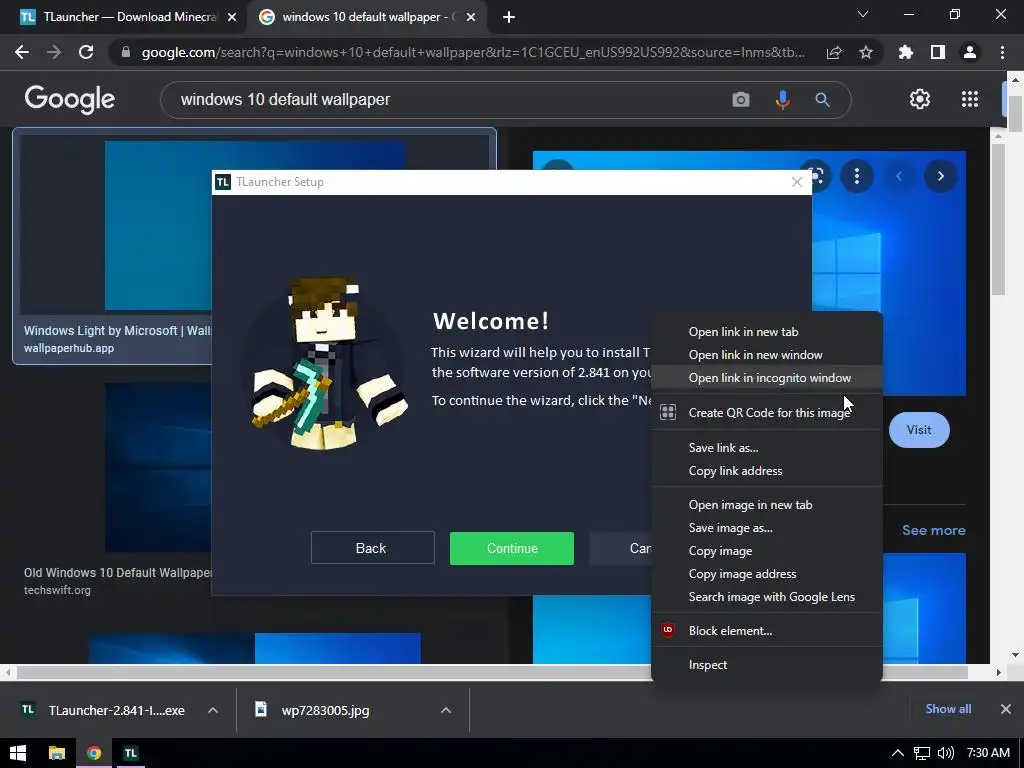Open Chrome's three-dot menu
Image resolution: width=1024 pixels, height=768 pixels.
point(1002,52)
